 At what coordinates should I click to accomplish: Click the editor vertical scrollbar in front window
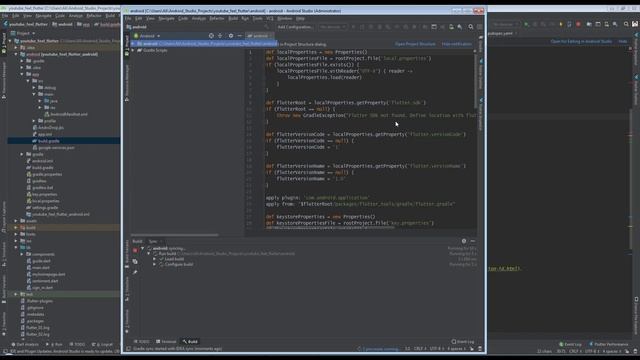pyautogui.click(x=475, y=80)
